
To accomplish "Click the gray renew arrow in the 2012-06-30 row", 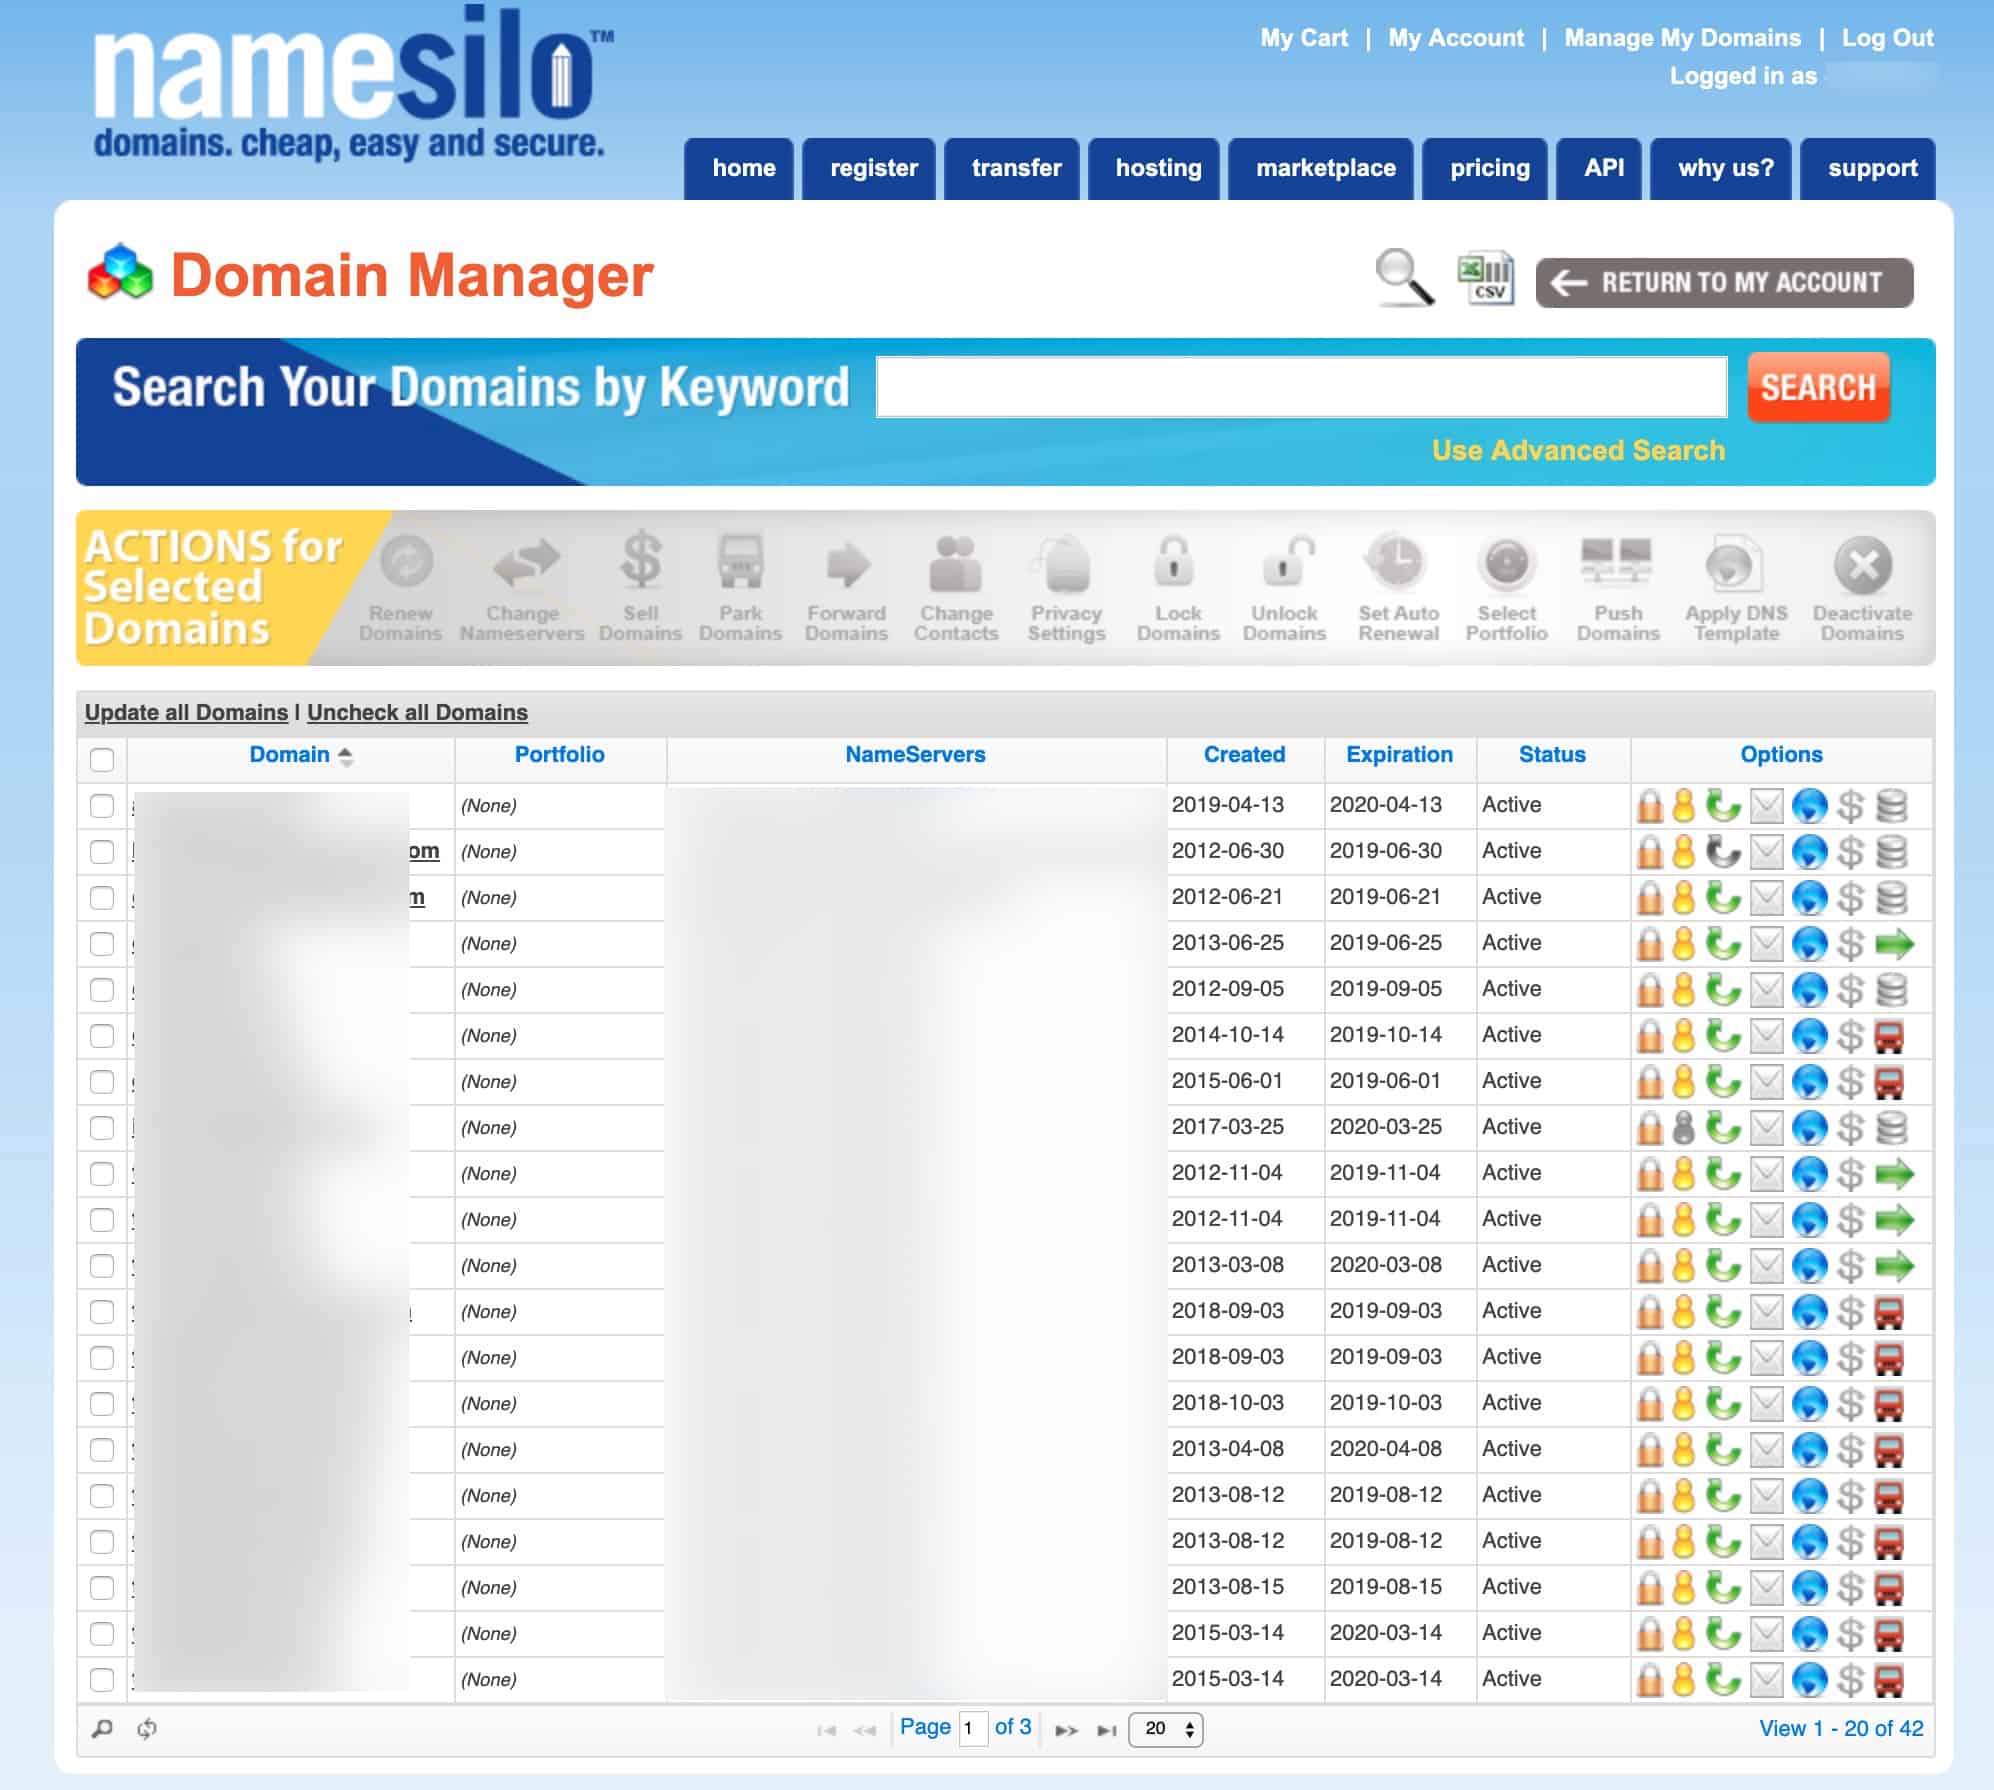I will (1723, 852).
